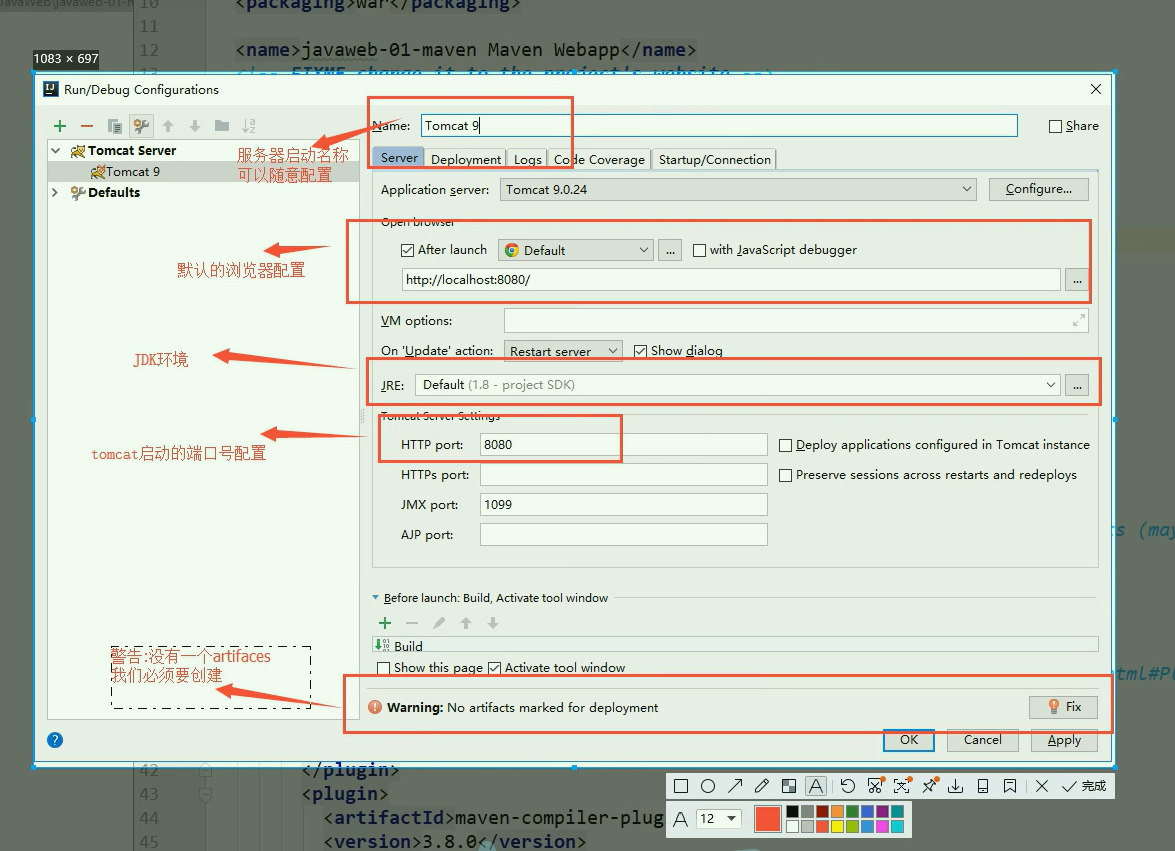Viewport: 1175px width, 851px height.
Task: Select arrow tool in screenshot toolbar
Action: 735,786
